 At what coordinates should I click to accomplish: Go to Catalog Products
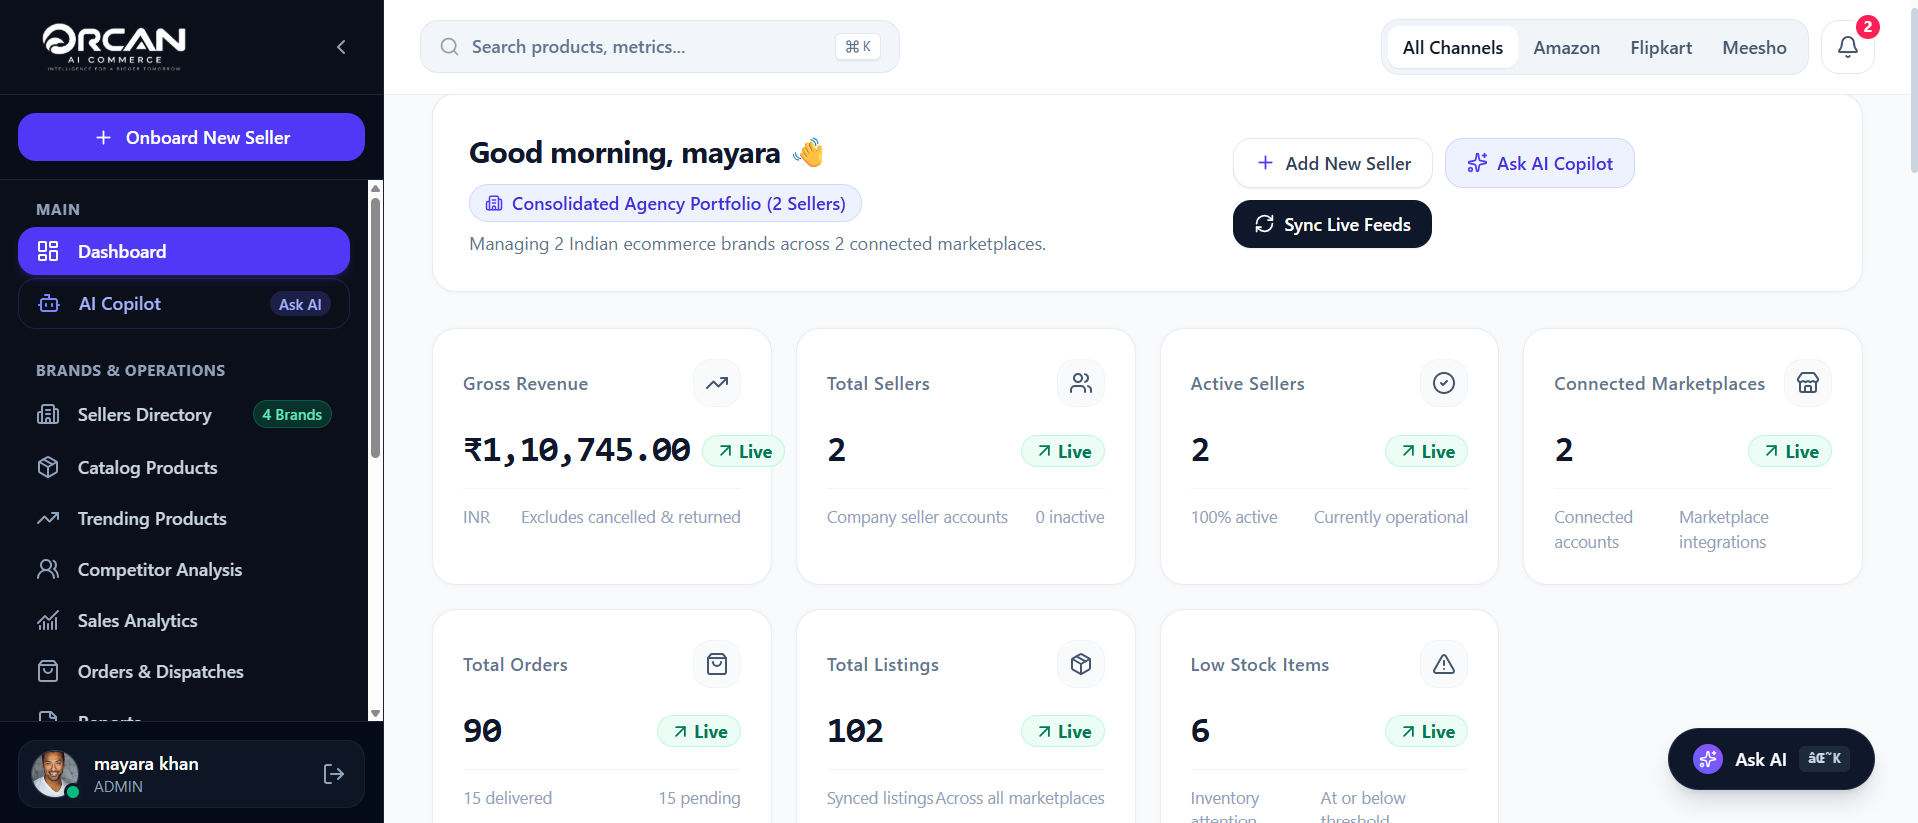tap(184, 467)
